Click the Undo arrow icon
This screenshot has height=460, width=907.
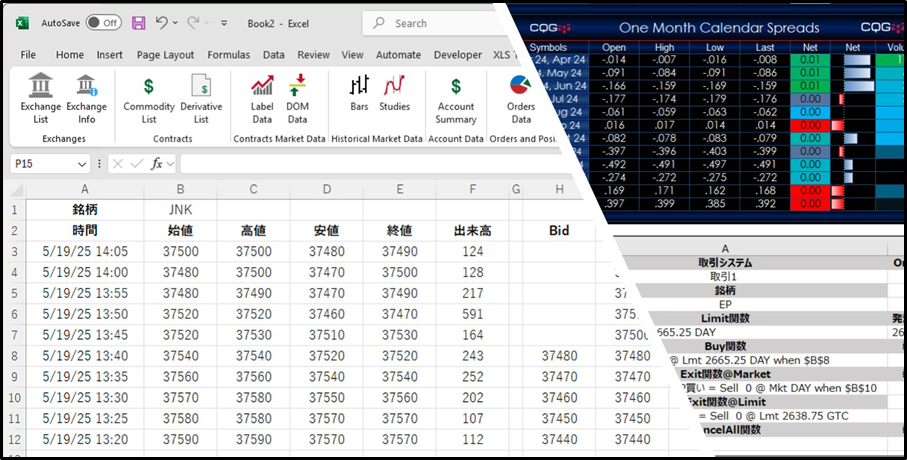click(161, 23)
